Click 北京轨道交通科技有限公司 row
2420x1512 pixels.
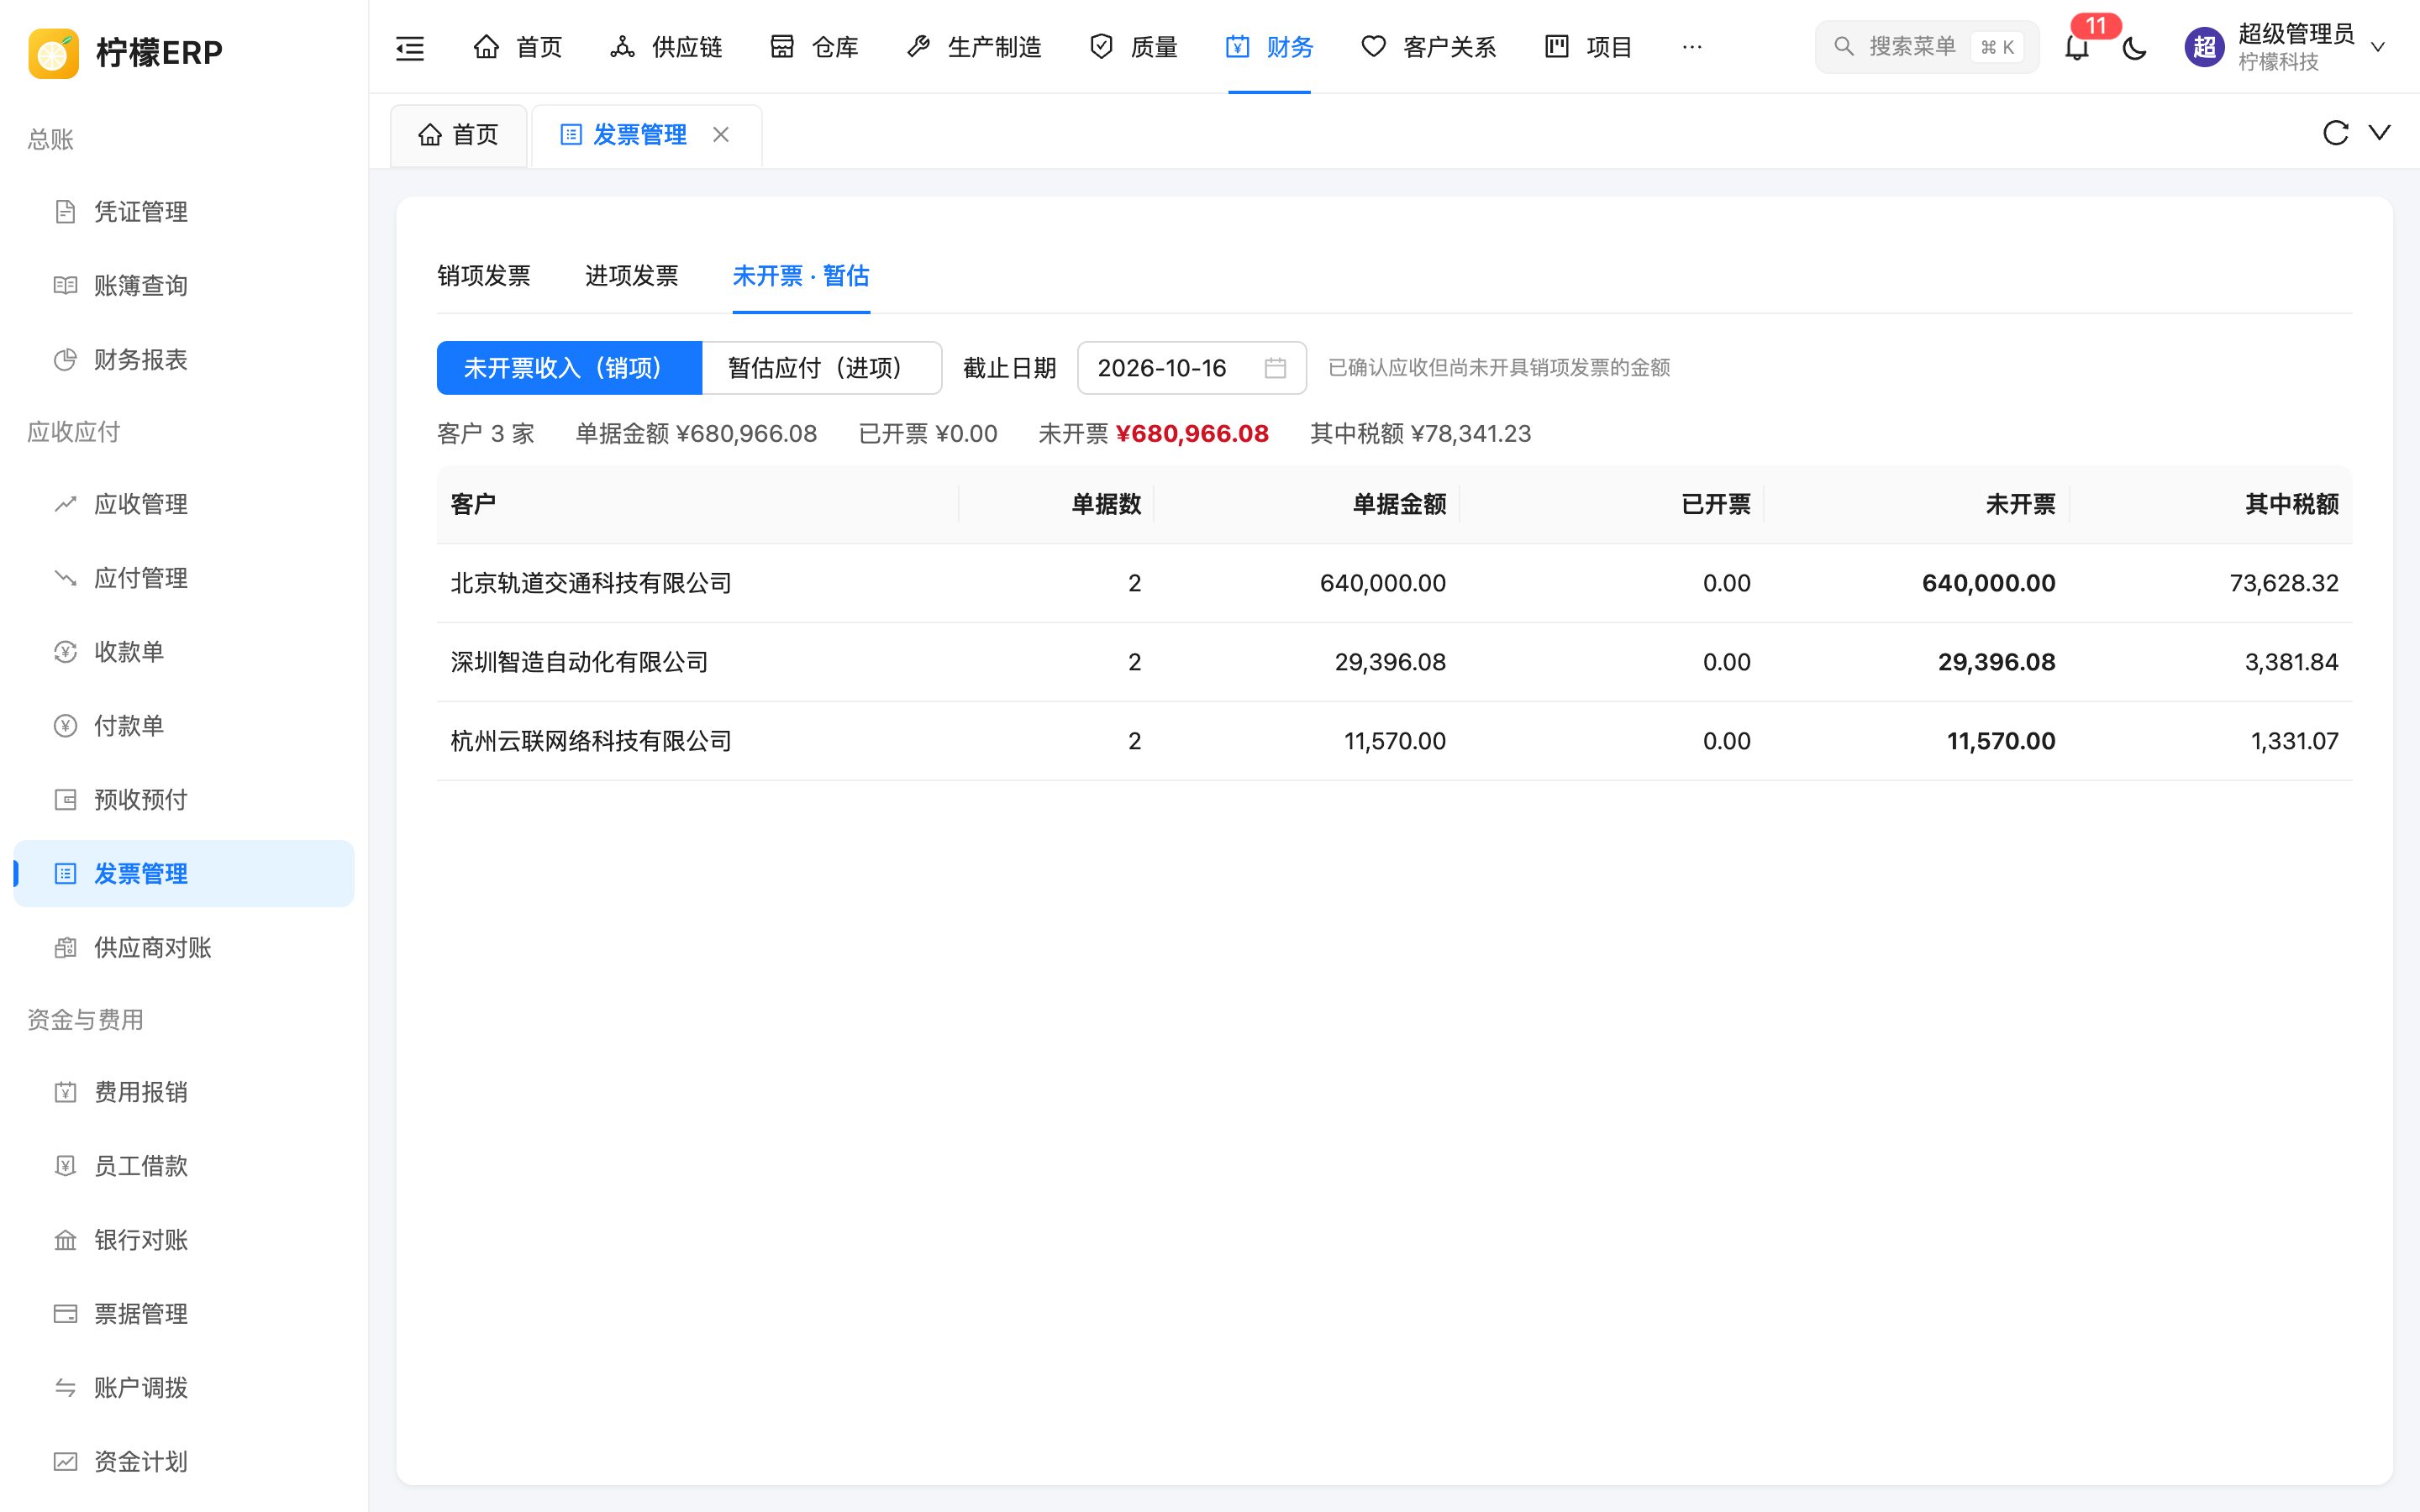tap(1394, 583)
